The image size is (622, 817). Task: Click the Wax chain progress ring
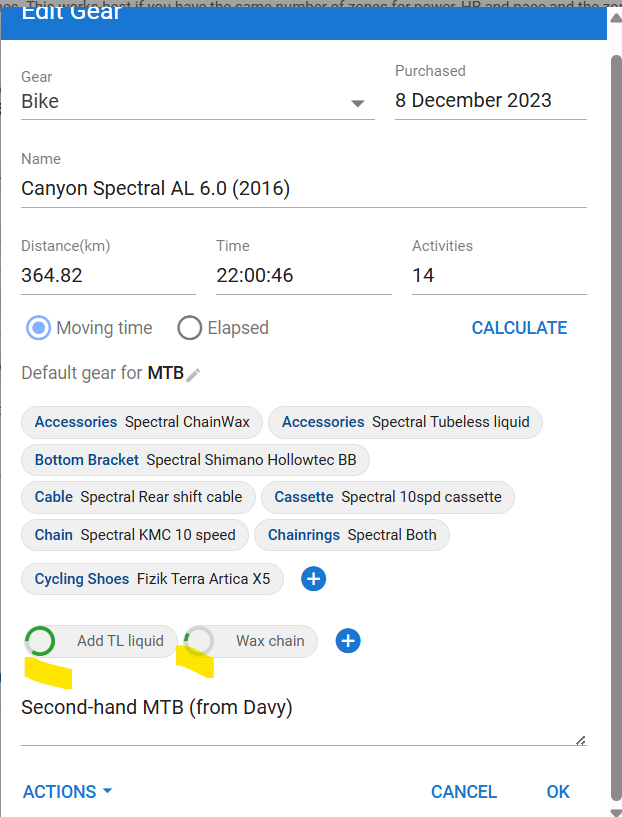tap(200, 641)
